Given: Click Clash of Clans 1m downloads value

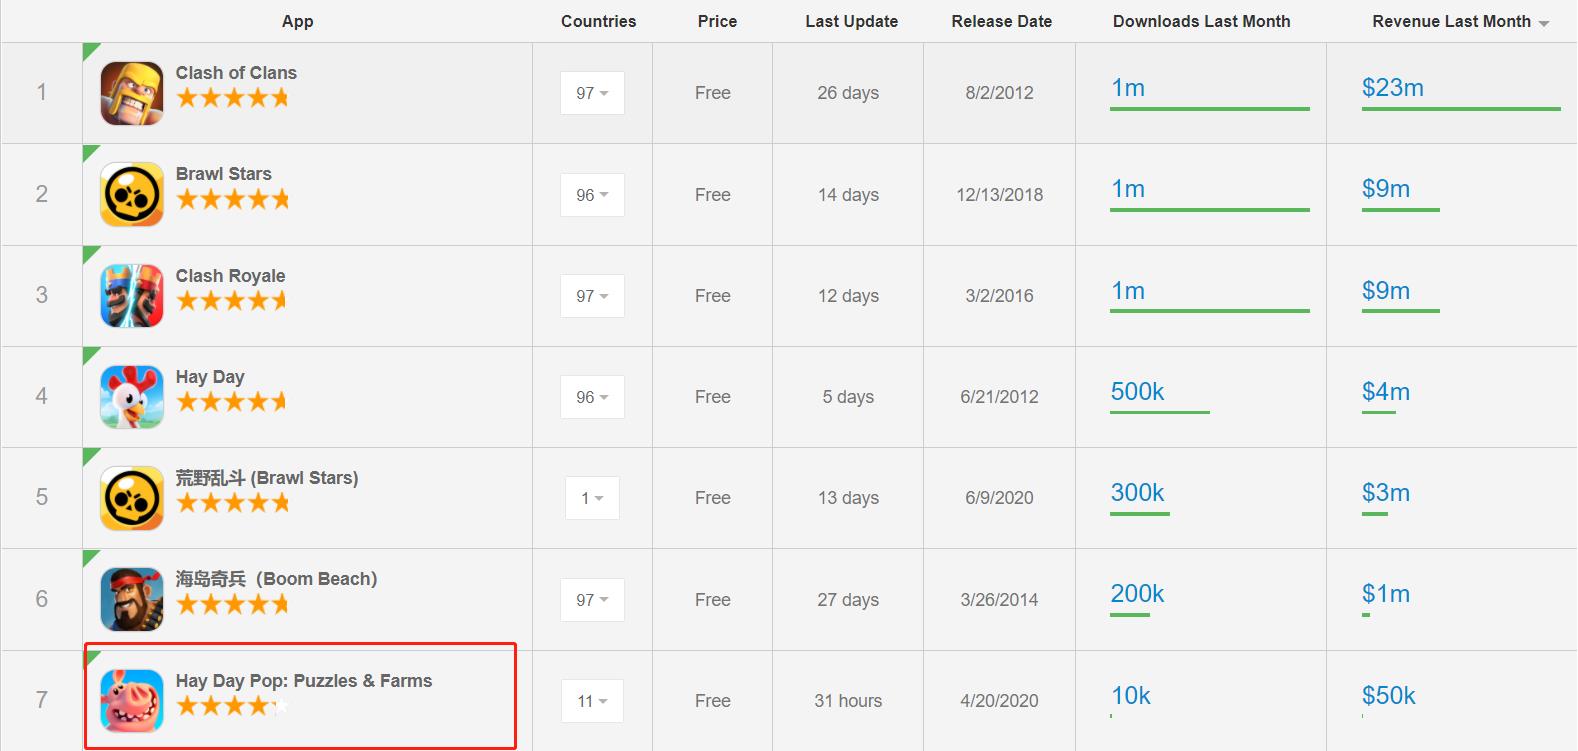Looking at the screenshot, I should click(1128, 88).
